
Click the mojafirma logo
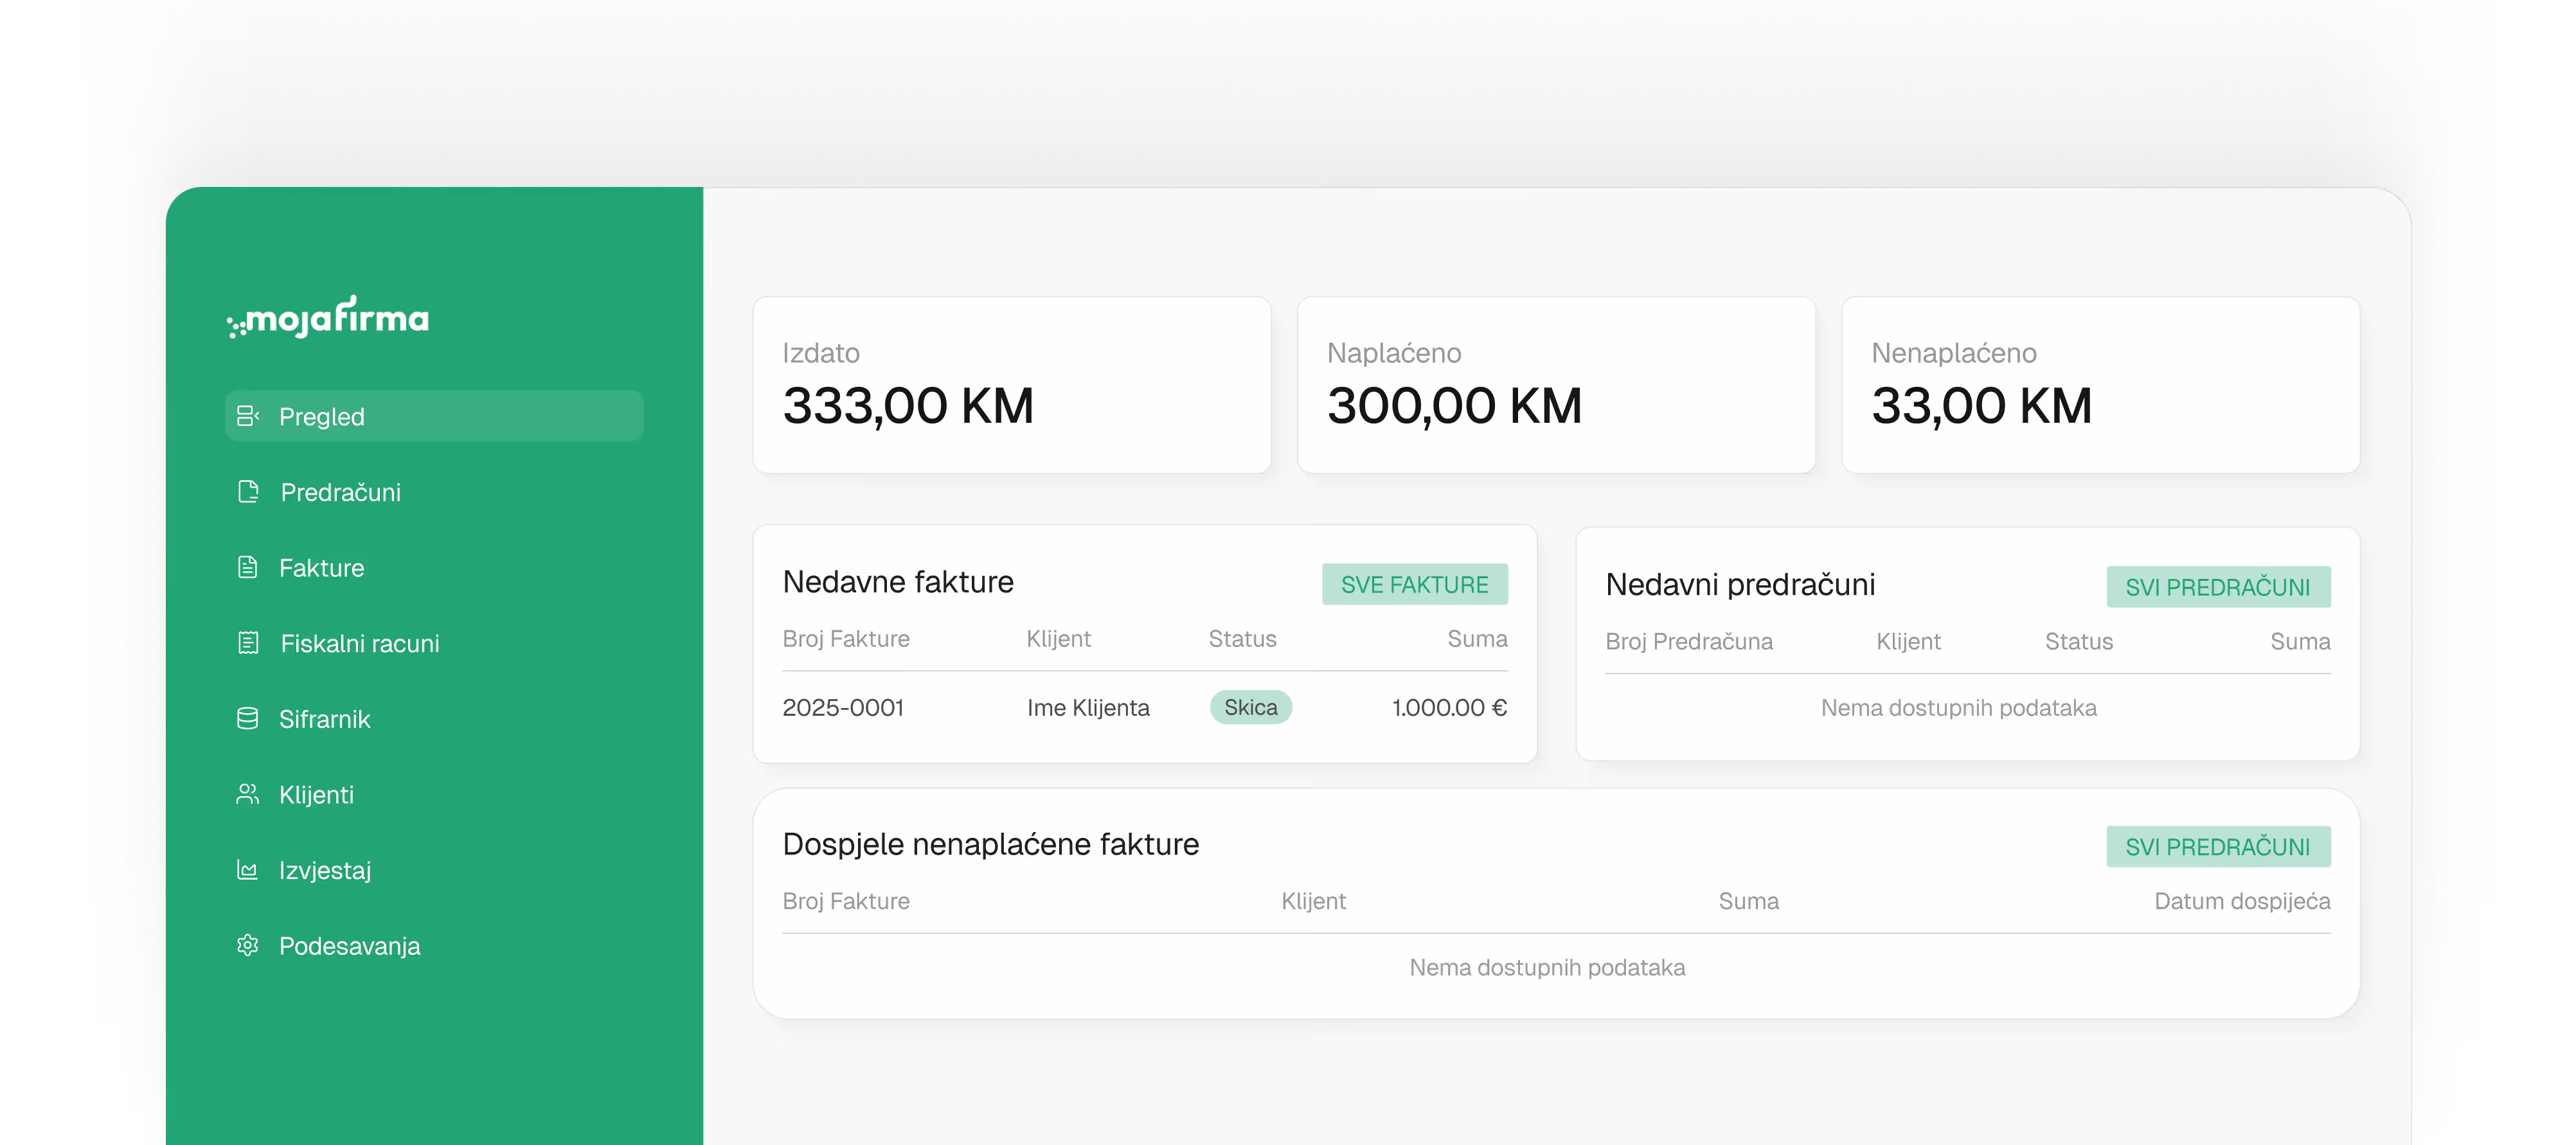327,318
